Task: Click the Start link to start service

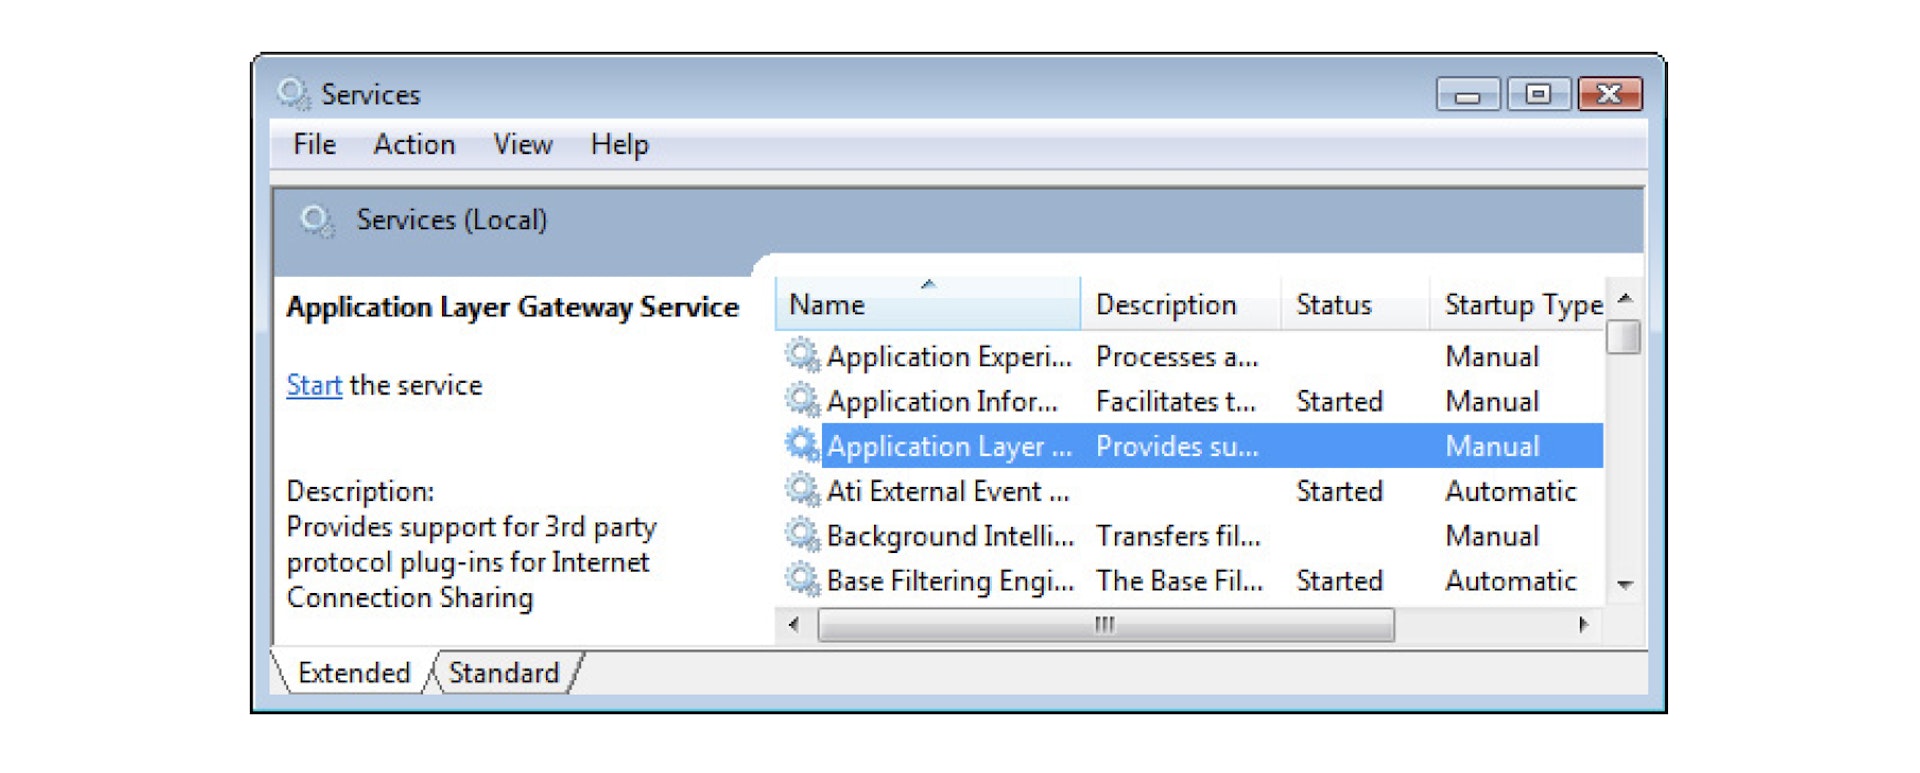Action: (x=314, y=385)
